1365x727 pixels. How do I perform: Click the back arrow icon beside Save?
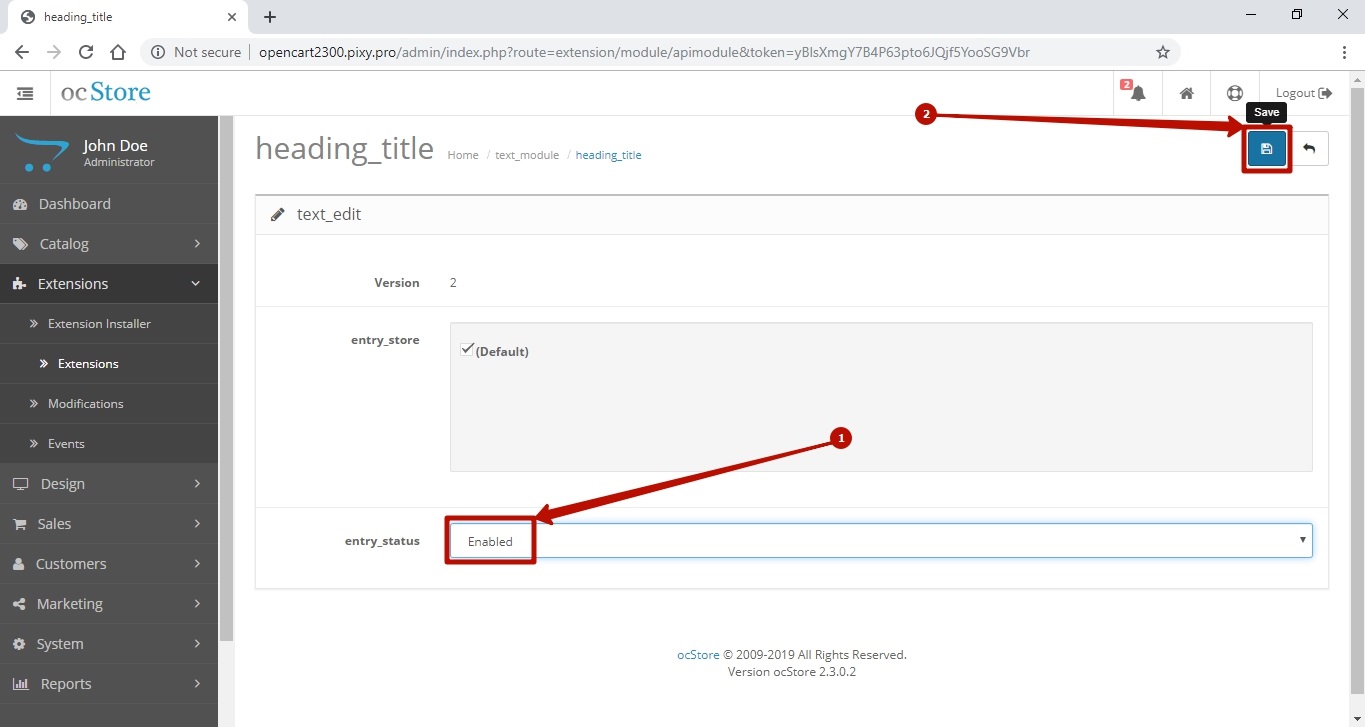coord(1308,149)
